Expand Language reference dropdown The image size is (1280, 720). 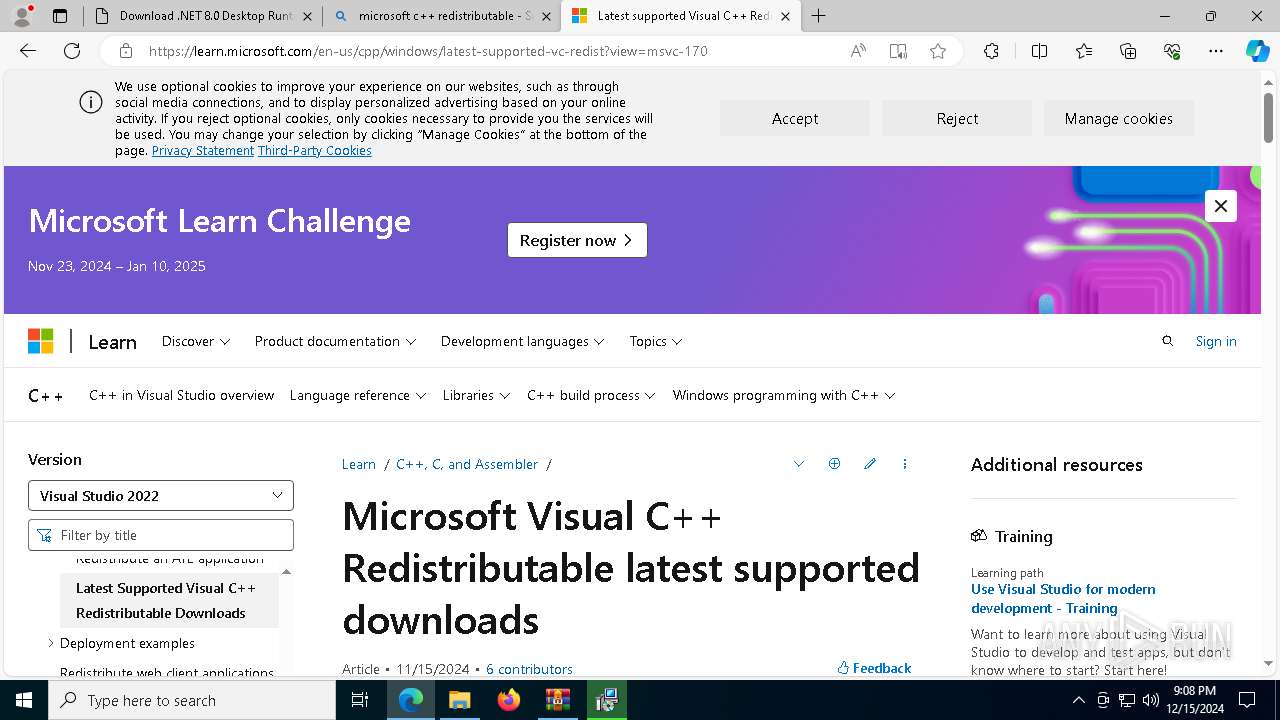358,395
